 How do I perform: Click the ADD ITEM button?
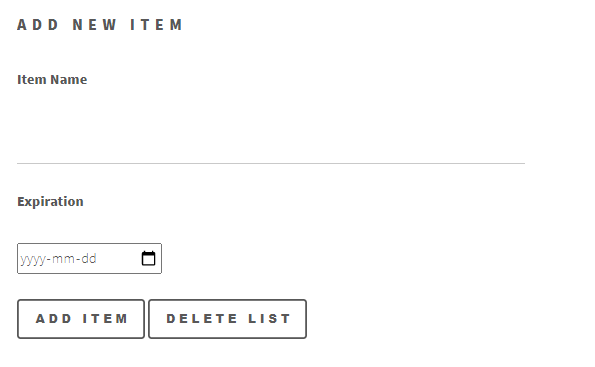pos(81,319)
